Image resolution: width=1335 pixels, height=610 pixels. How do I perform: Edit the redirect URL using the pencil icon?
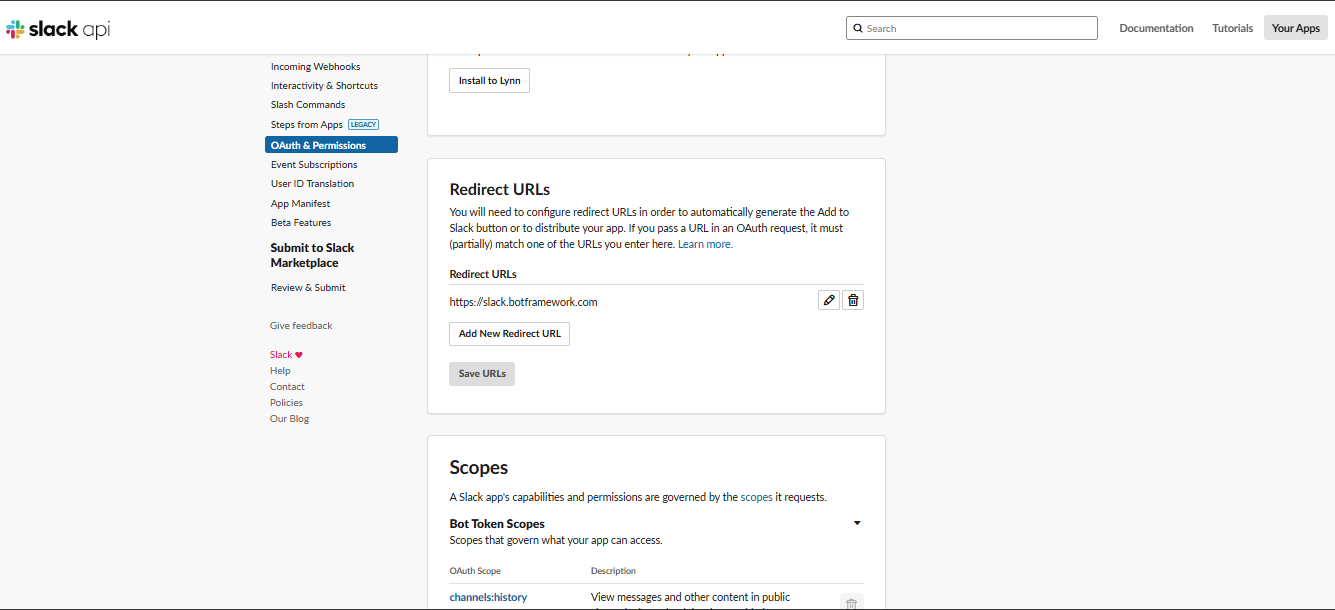(828, 299)
